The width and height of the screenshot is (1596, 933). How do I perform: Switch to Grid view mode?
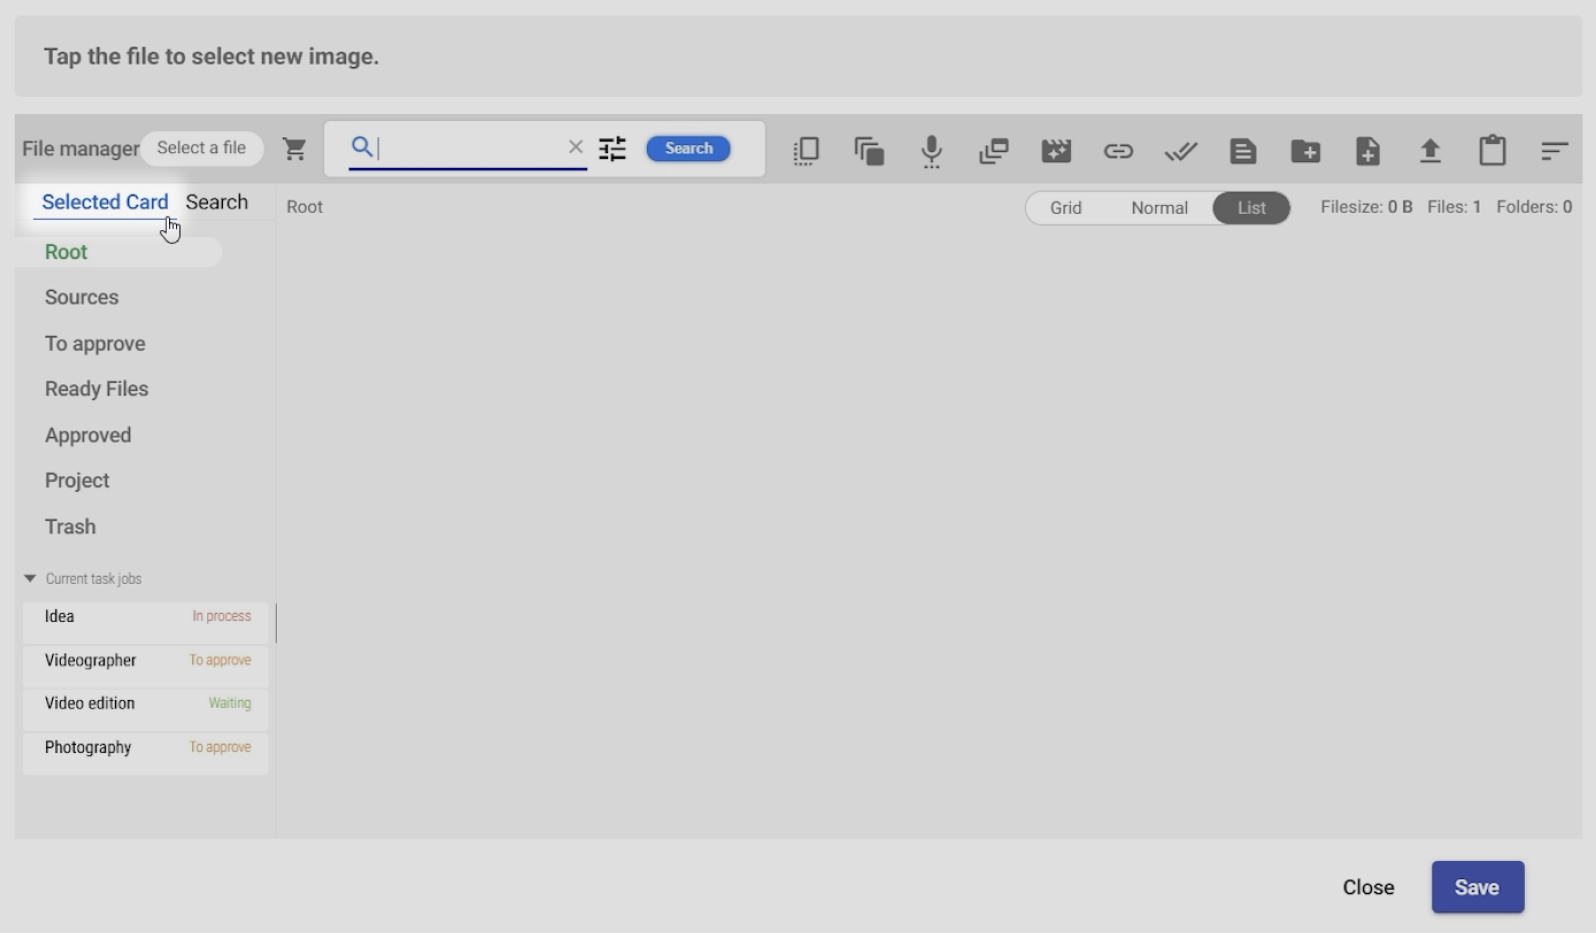click(1065, 208)
